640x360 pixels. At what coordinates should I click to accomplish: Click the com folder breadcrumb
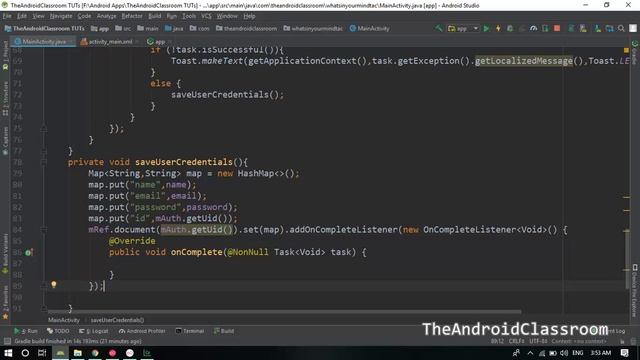pyautogui.click(x=200, y=29)
